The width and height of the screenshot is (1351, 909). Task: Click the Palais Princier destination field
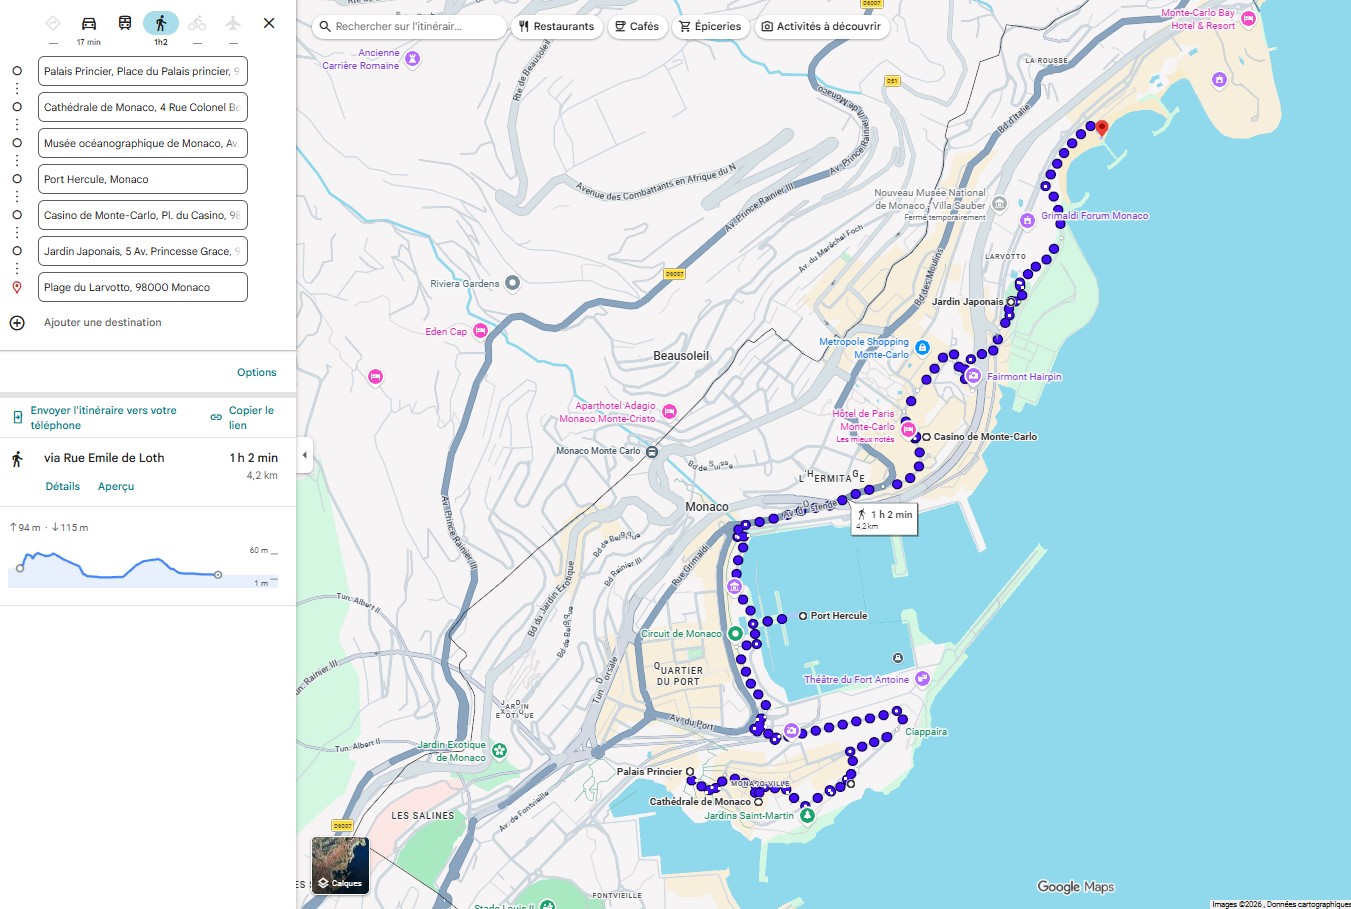pyautogui.click(x=142, y=71)
